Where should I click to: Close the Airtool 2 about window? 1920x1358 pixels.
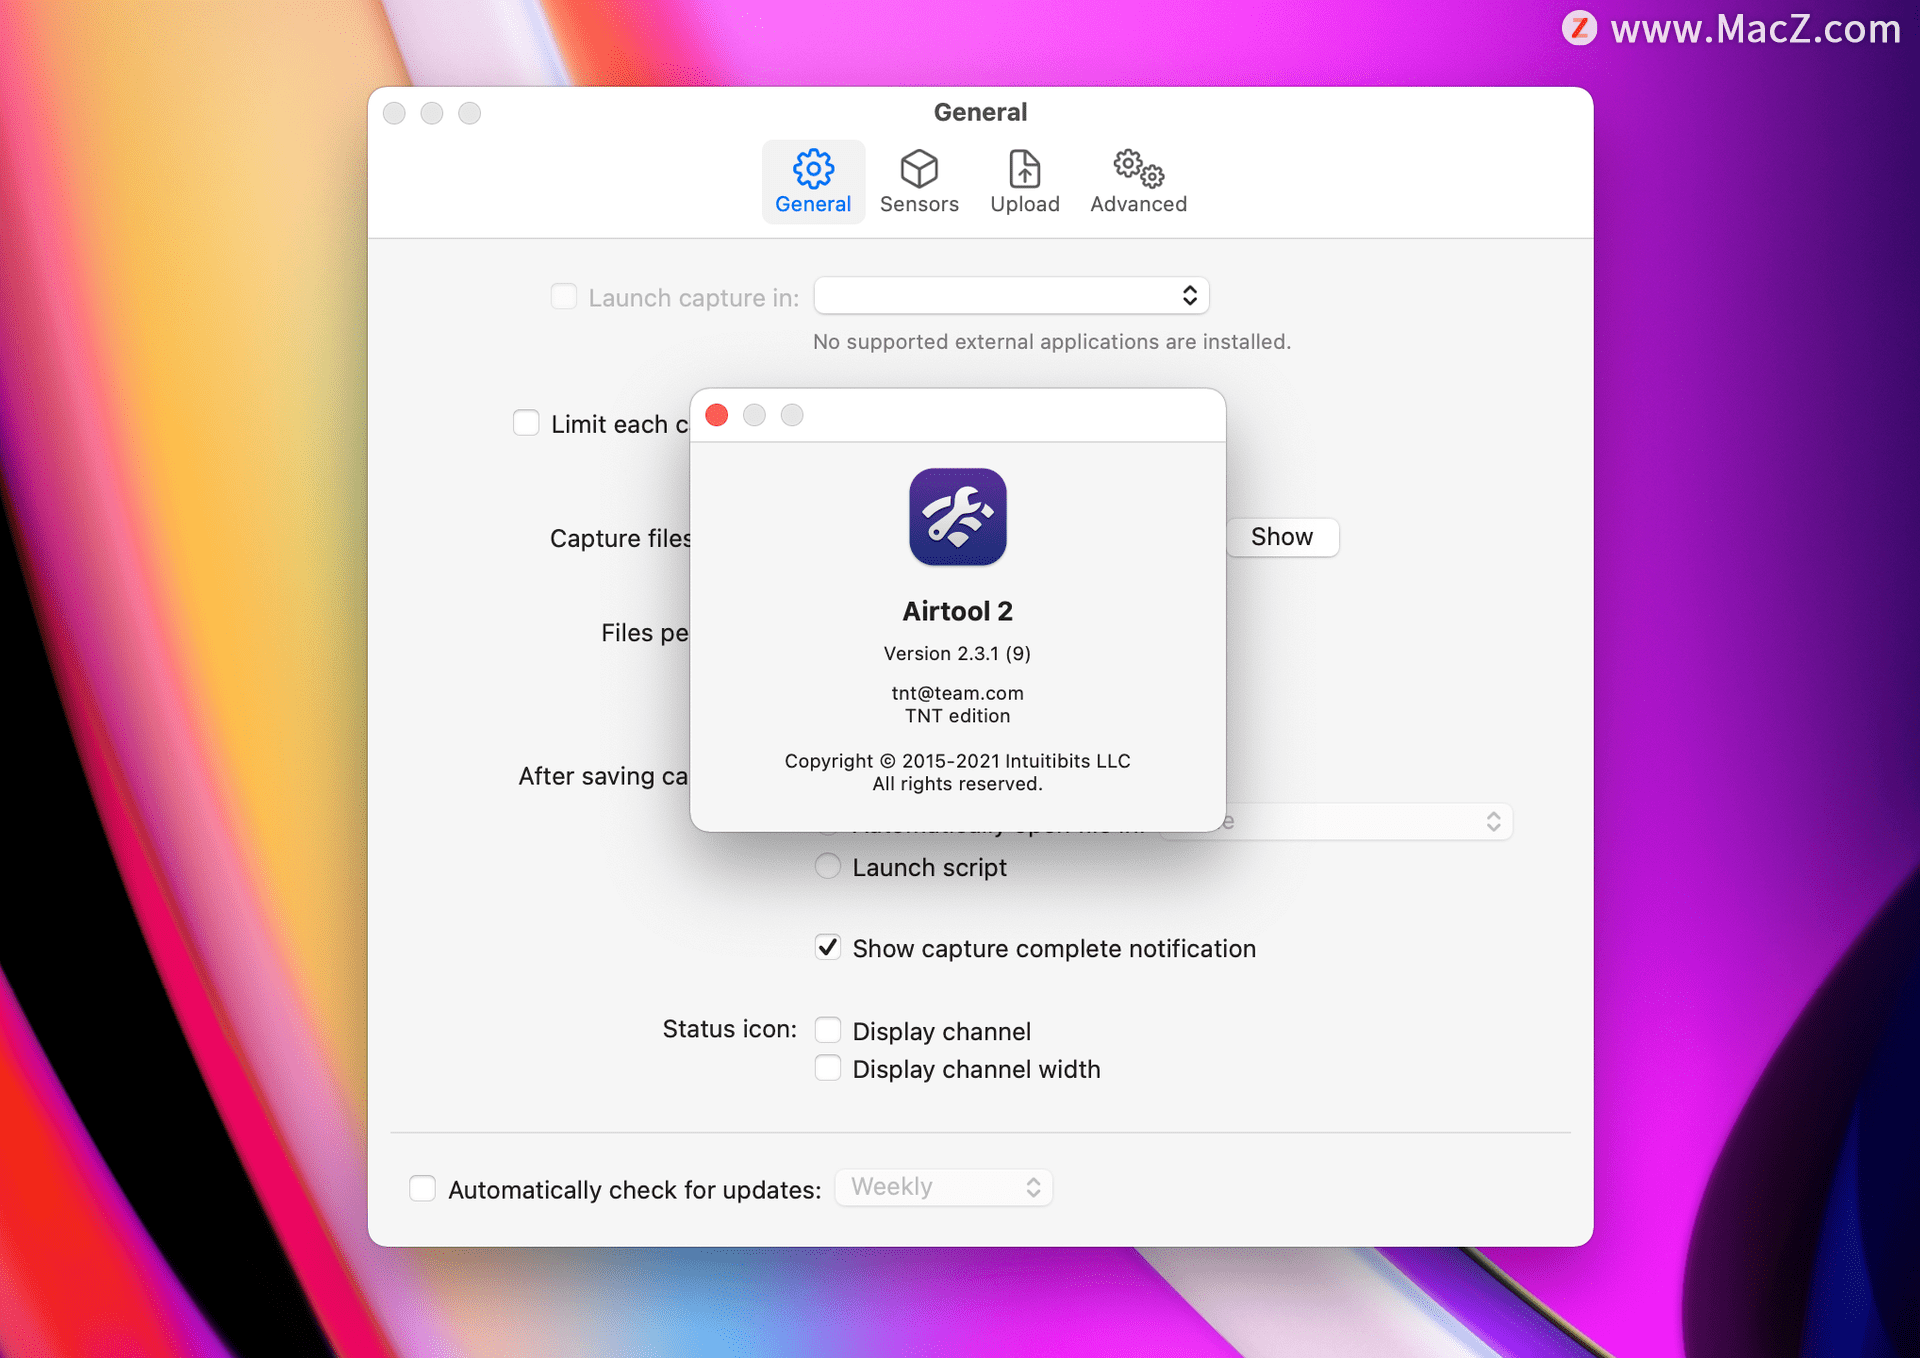pos(717,415)
